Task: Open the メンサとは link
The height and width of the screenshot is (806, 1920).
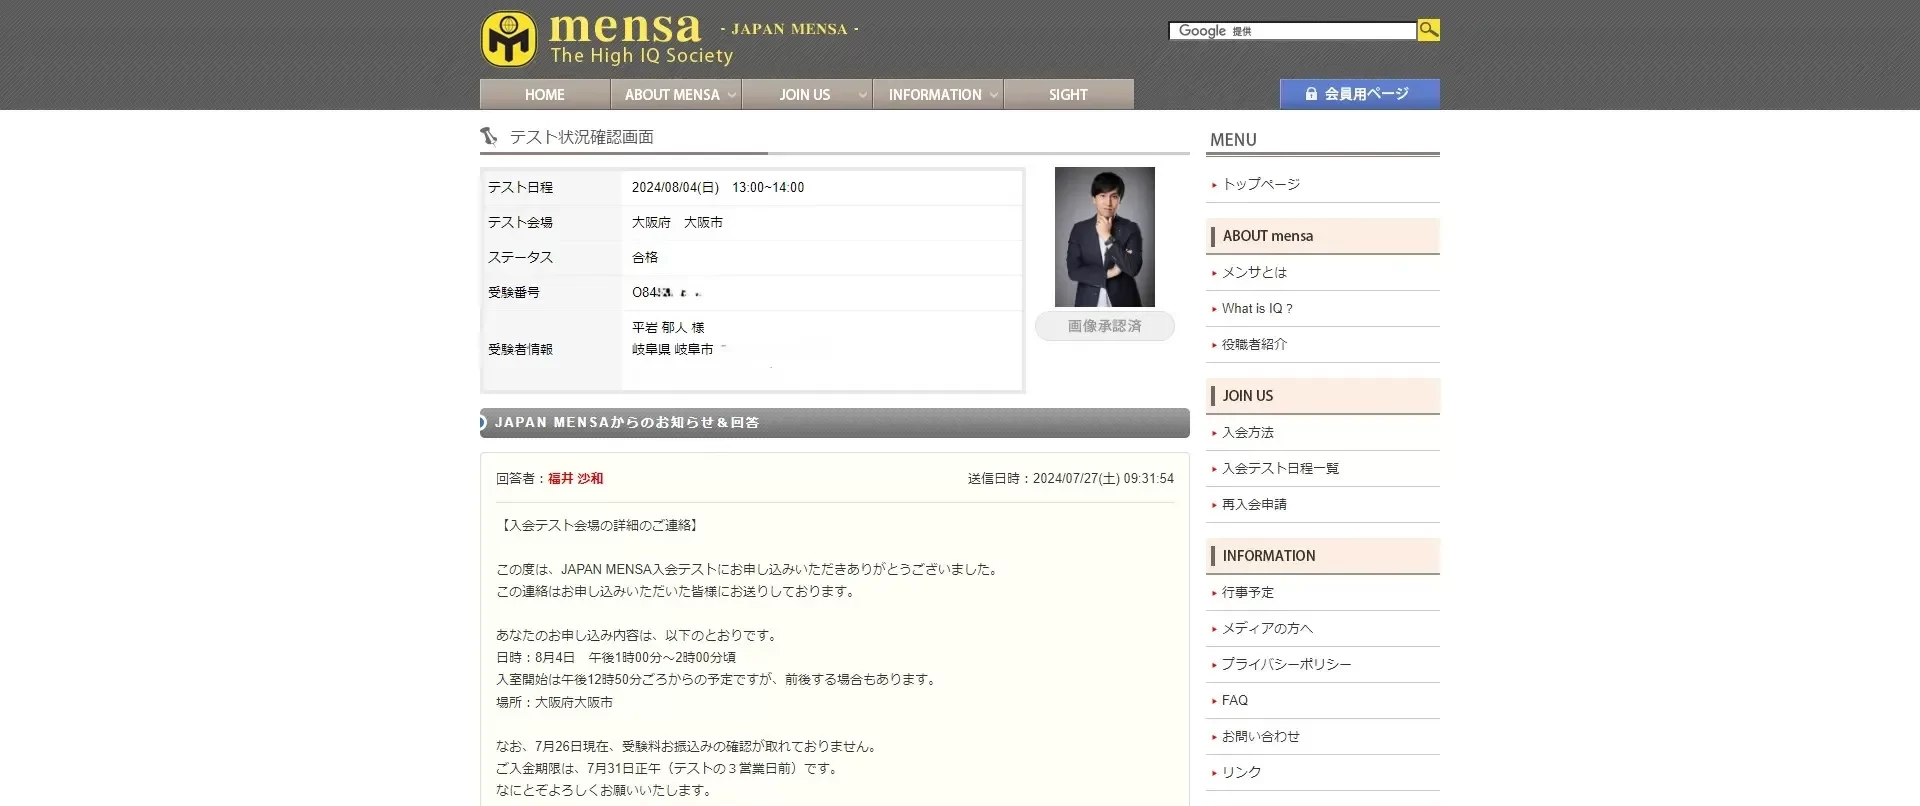Action: [1254, 272]
